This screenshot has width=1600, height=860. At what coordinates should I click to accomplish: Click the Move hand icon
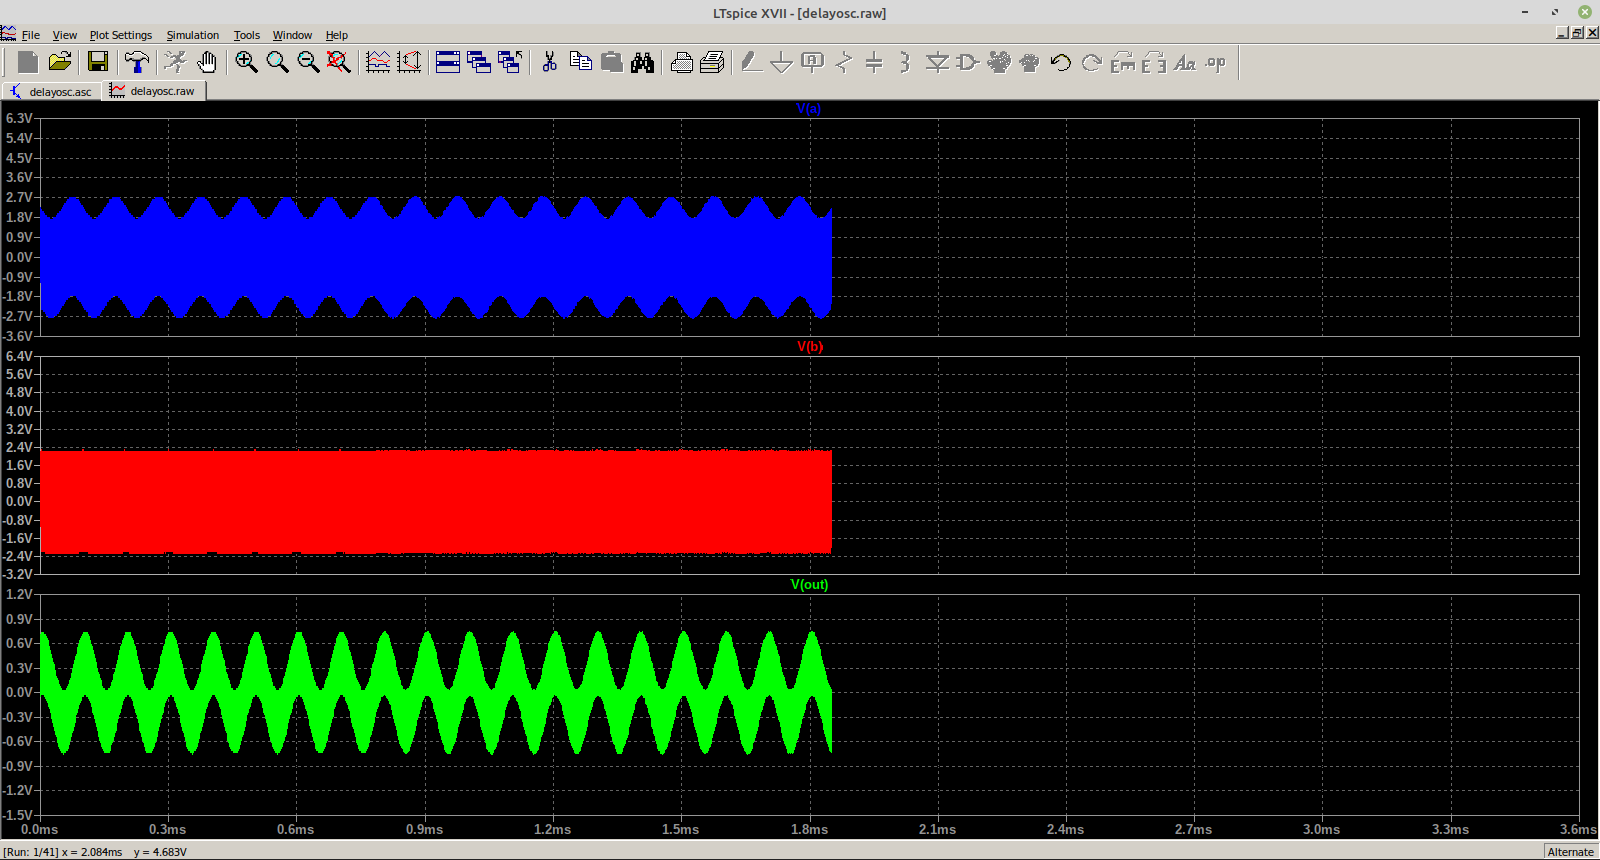point(999,62)
